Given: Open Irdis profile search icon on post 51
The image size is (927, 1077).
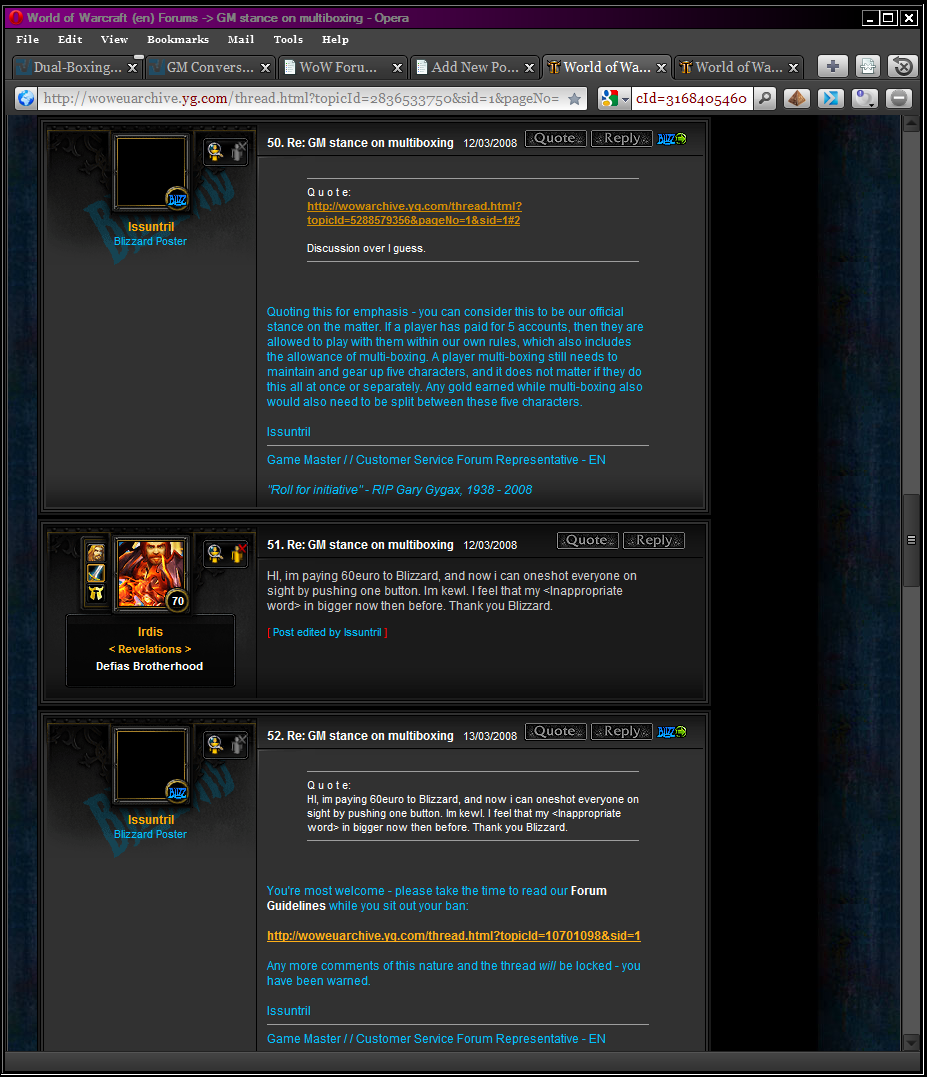Looking at the screenshot, I should [215, 553].
